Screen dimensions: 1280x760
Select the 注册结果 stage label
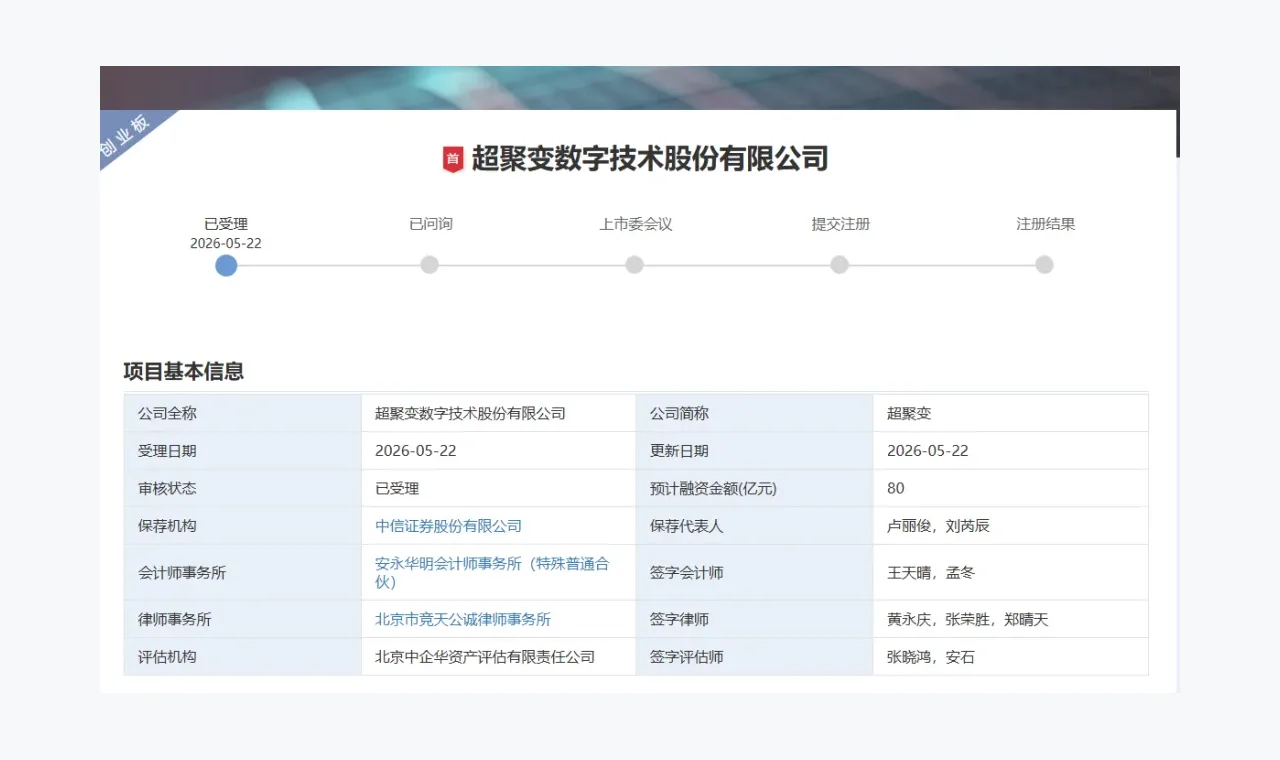1046,224
